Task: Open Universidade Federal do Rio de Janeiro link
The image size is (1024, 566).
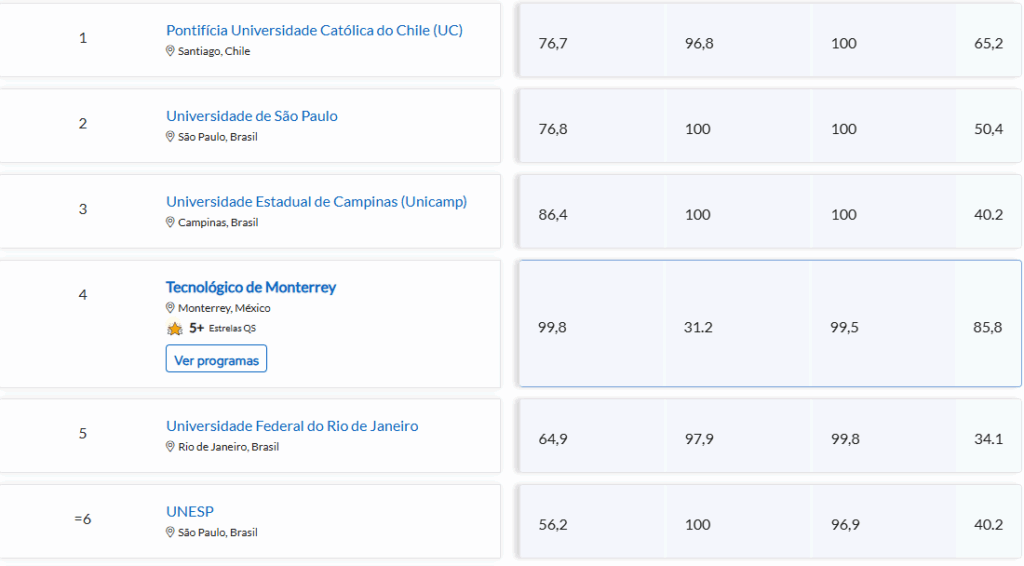Action: tap(292, 426)
